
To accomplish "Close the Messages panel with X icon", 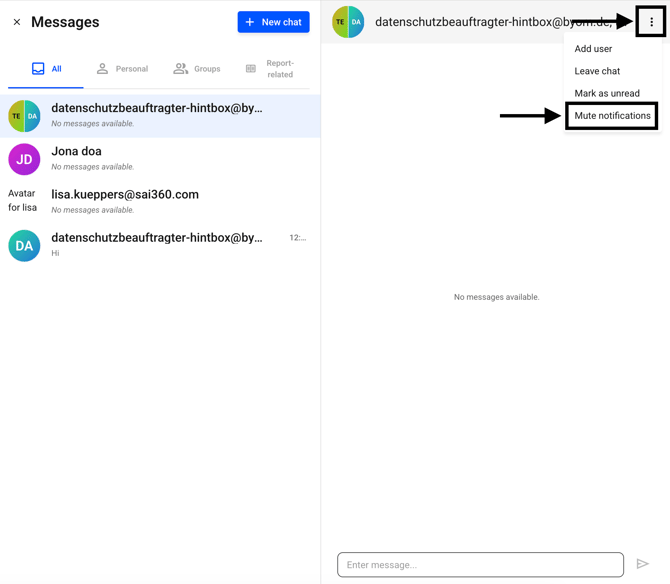I will pos(17,22).
